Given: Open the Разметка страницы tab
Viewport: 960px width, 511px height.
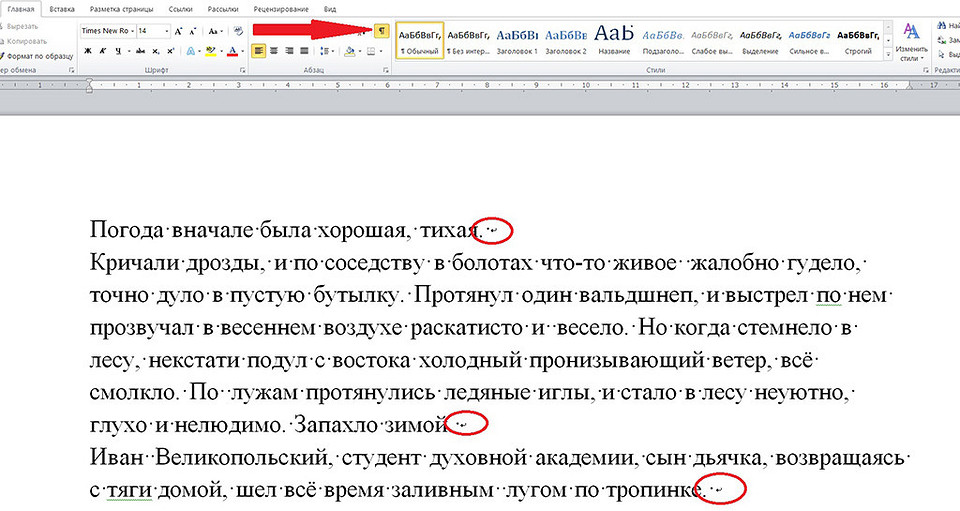Looking at the screenshot, I should tap(121, 9).
